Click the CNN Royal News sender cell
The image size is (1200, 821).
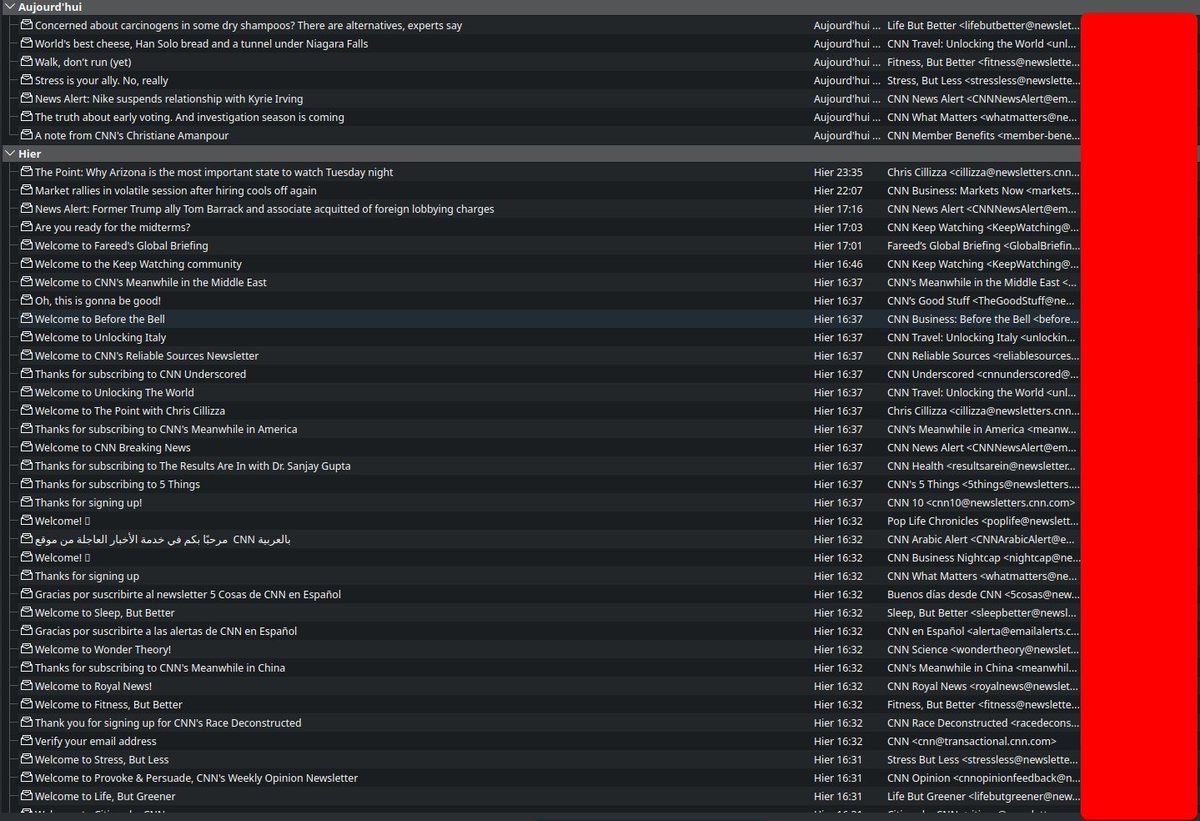tap(983, 686)
